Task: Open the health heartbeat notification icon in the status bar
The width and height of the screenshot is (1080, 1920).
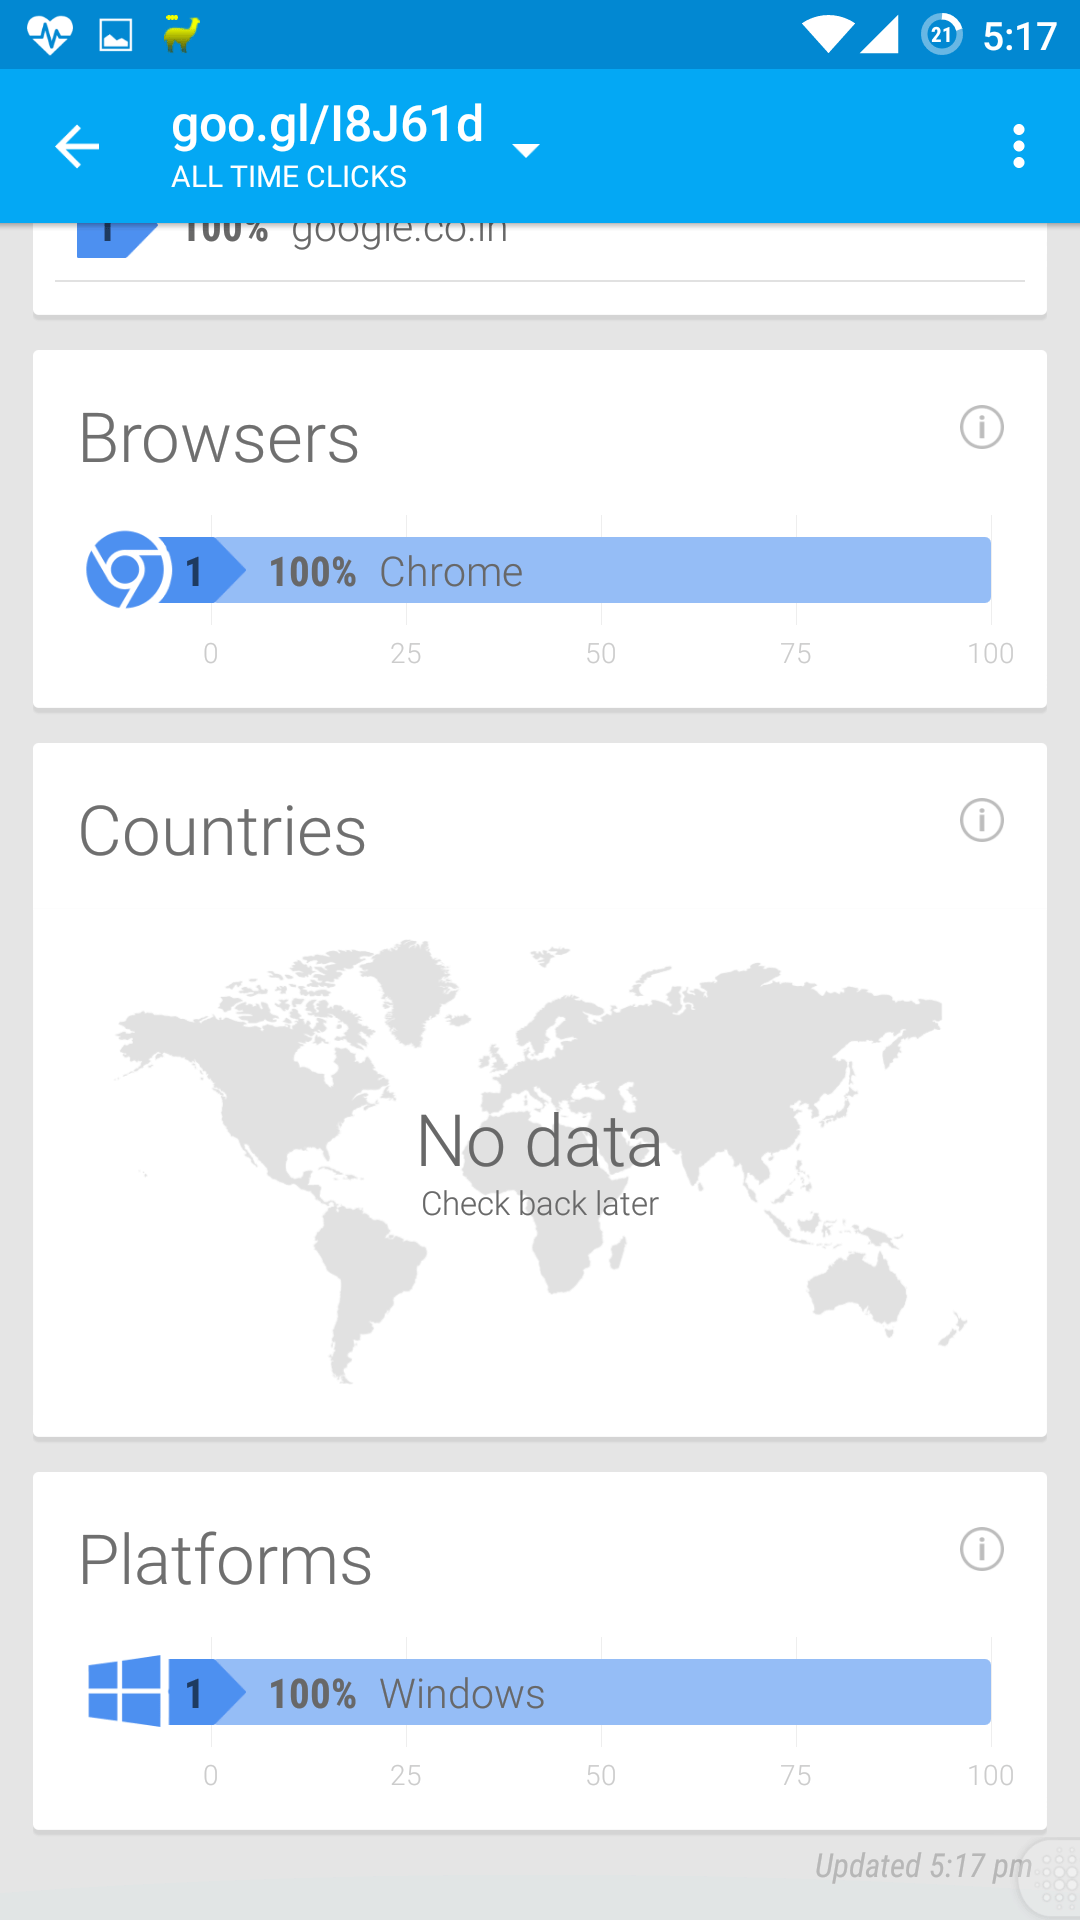Action: pyautogui.click(x=49, y=35)
